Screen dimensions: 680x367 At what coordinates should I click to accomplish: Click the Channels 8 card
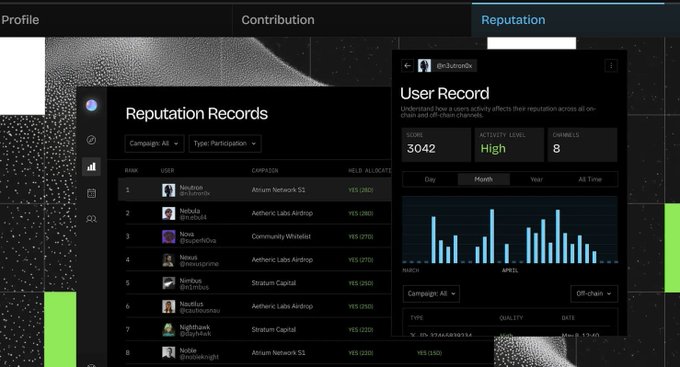click(582, 145)
